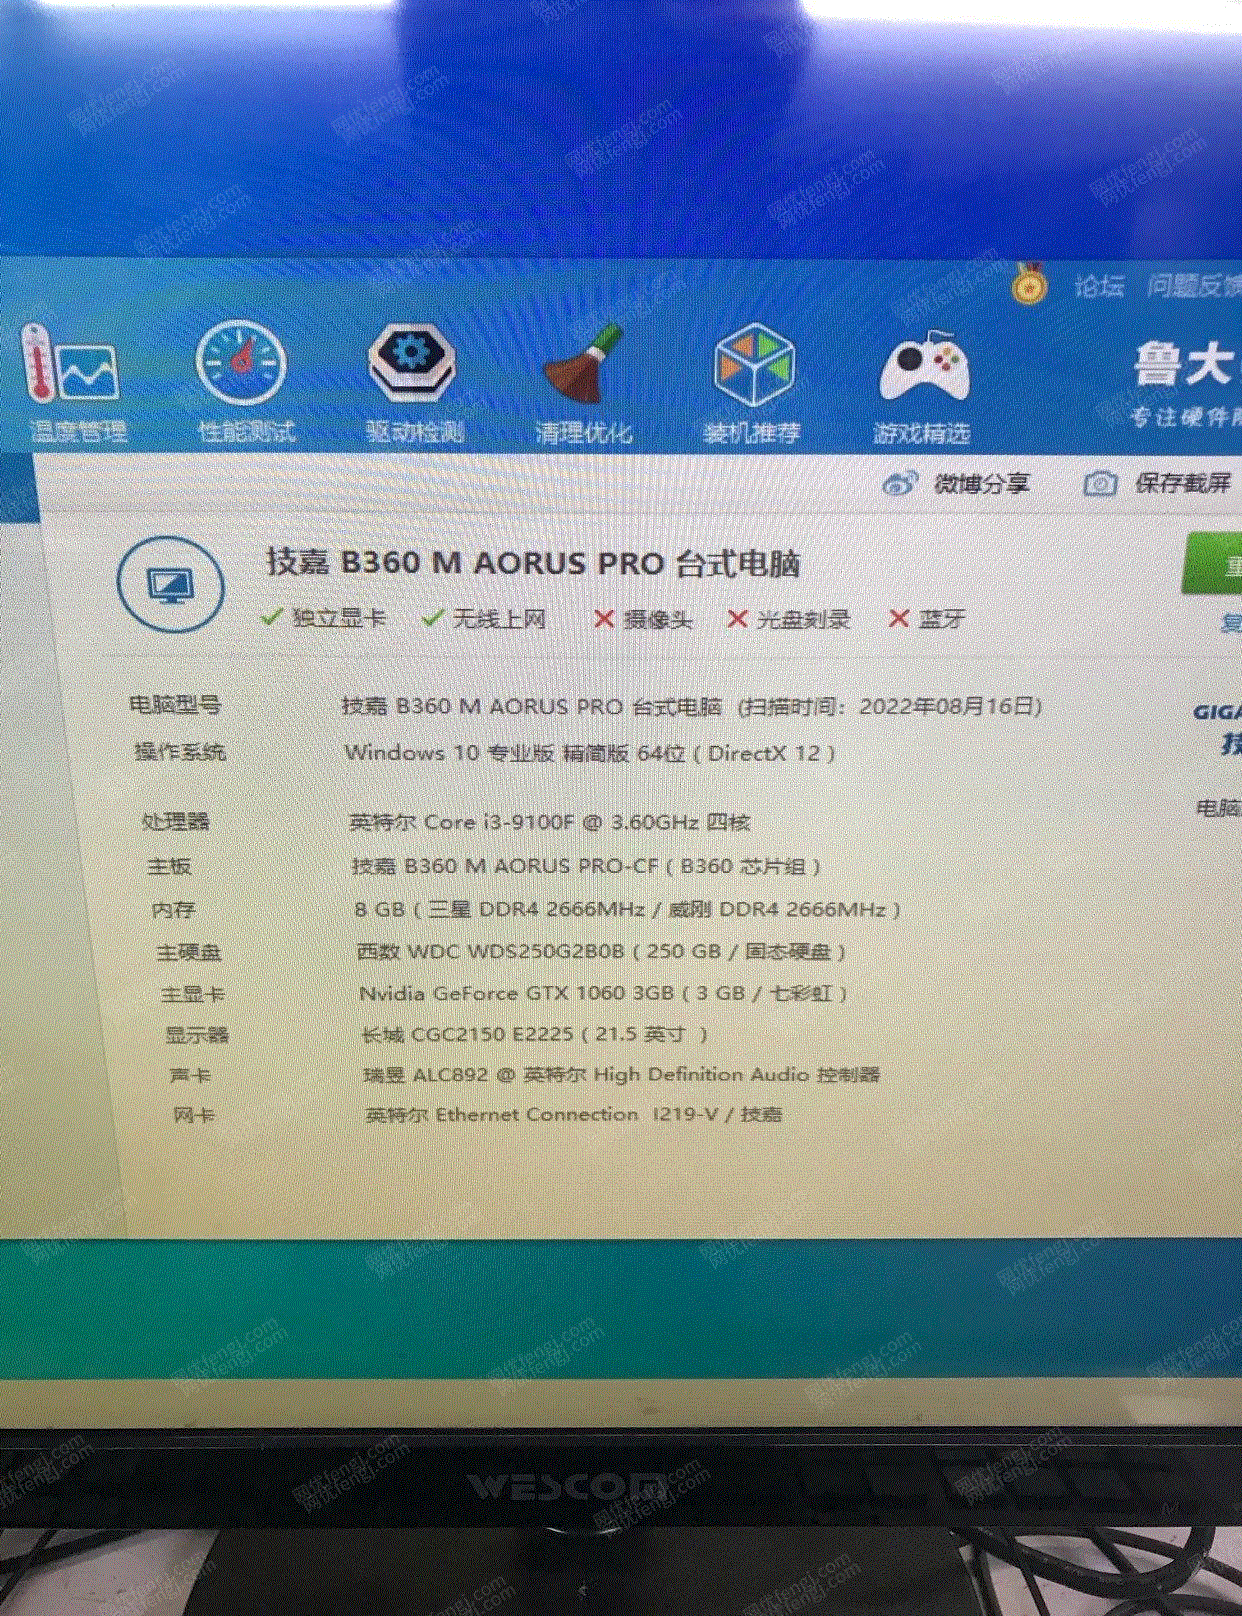
Task: Select the WDC WDS250G2B0B disk value
Action: [x=602, y=951]
